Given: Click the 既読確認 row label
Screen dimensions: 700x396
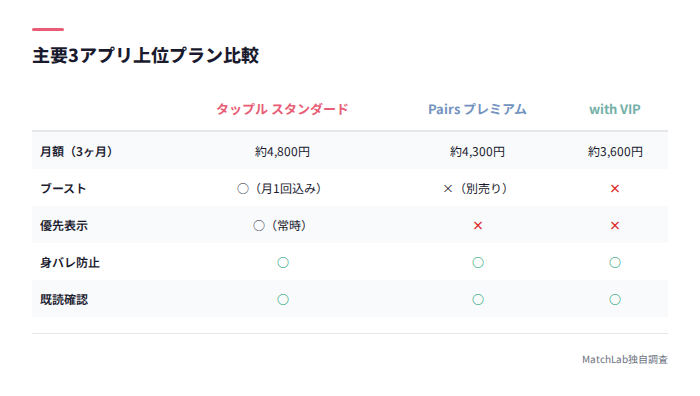Looking at the screenshot, I should click(x=64, y=300).
